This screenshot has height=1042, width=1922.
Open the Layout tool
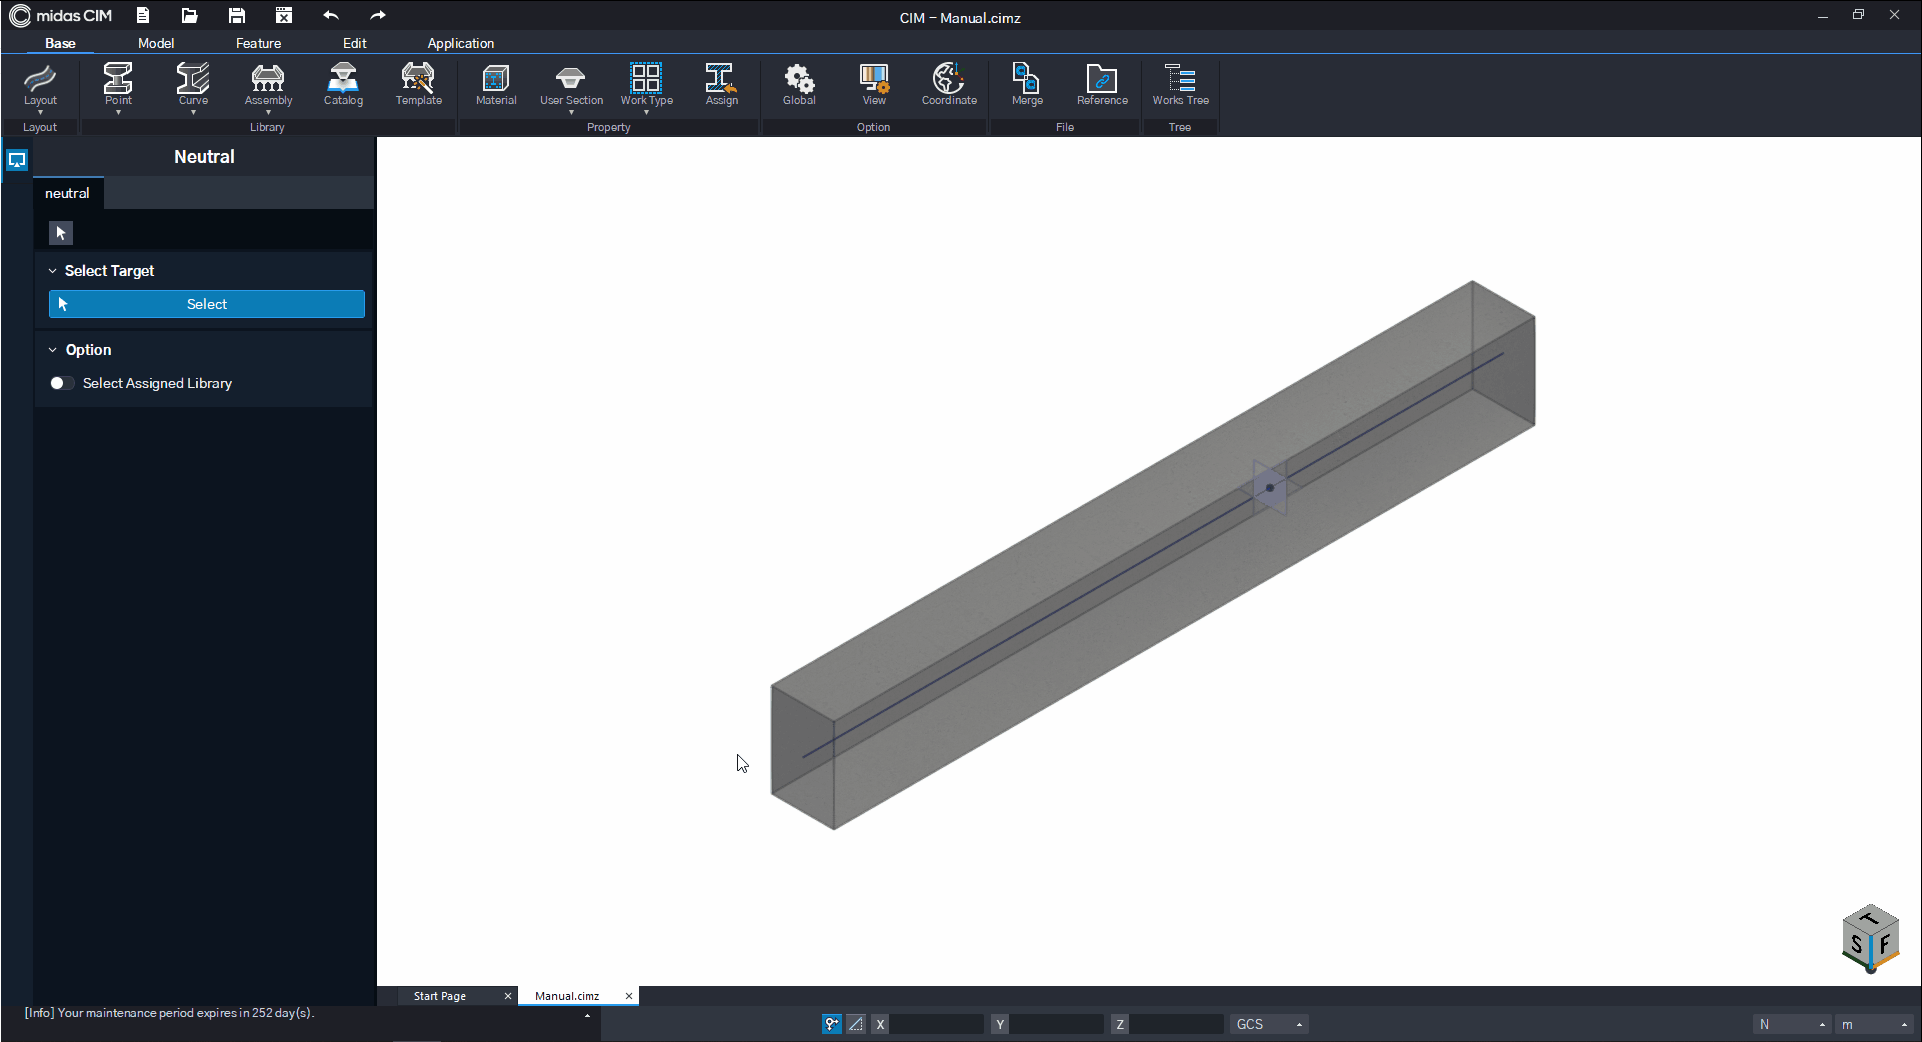click(40, 84)
